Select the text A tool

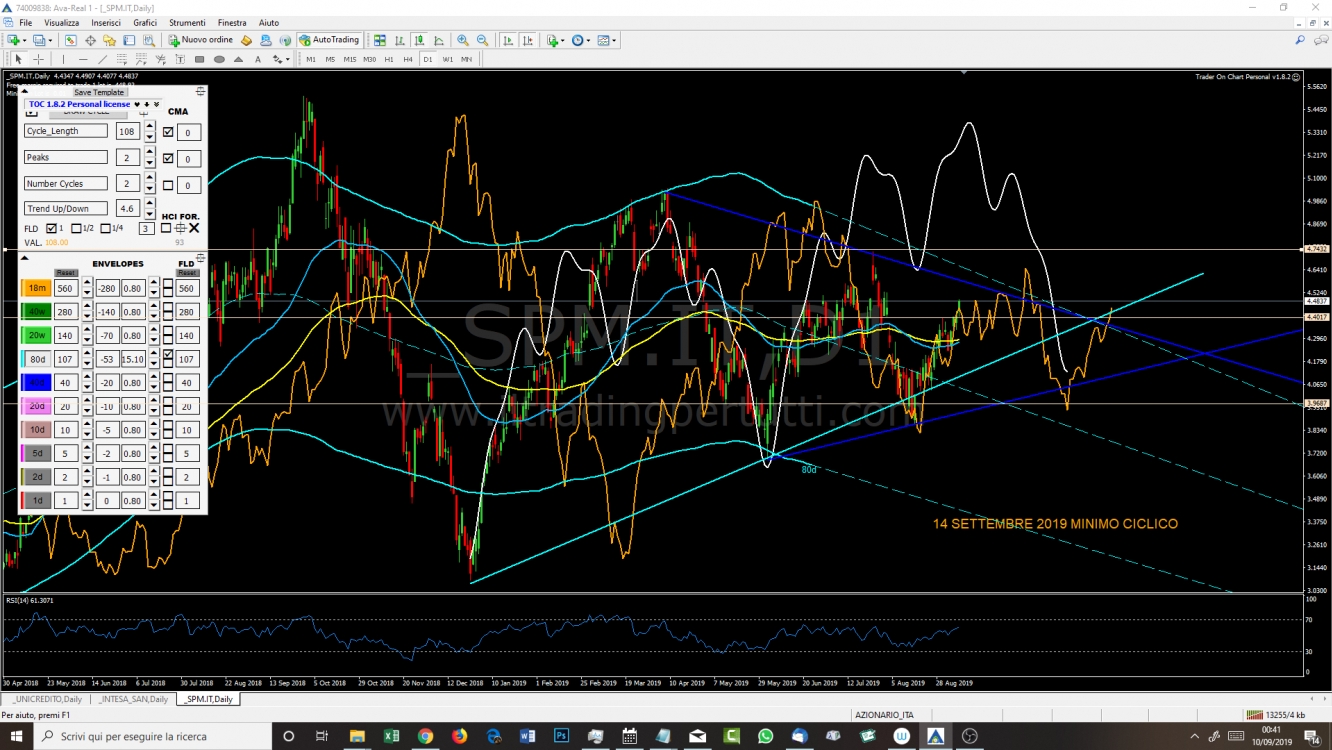coord(258,59)
